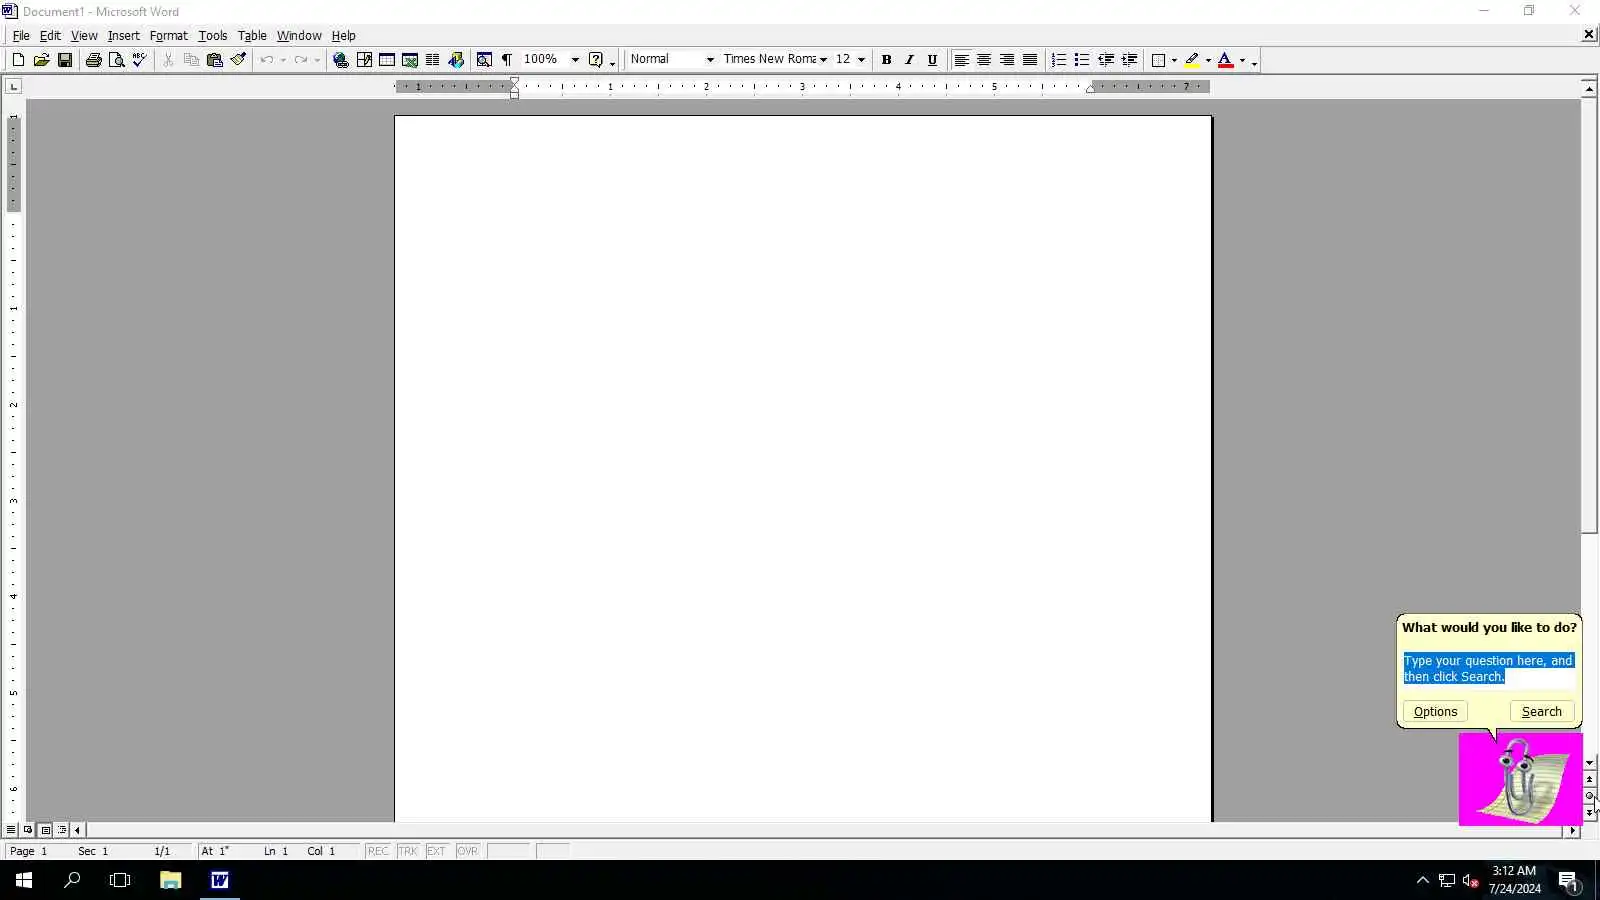Open the font color dropdown arrow
Image resolution: width=1600 pixels, height=900 pixels.
click(x=1242, y=60)
